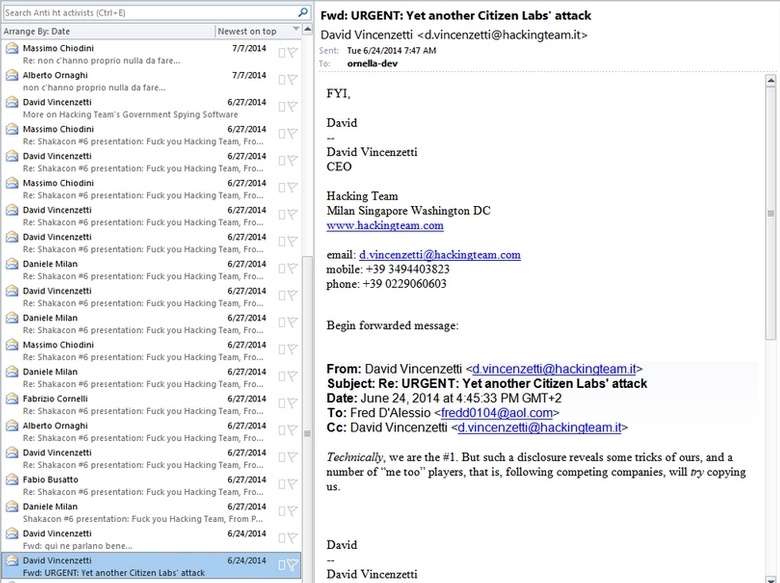This screenshot has height=583, width=780.
Task: Click envelope icon of Massimo Chiodini 7/7/2014 message
Action: [12, 48]
